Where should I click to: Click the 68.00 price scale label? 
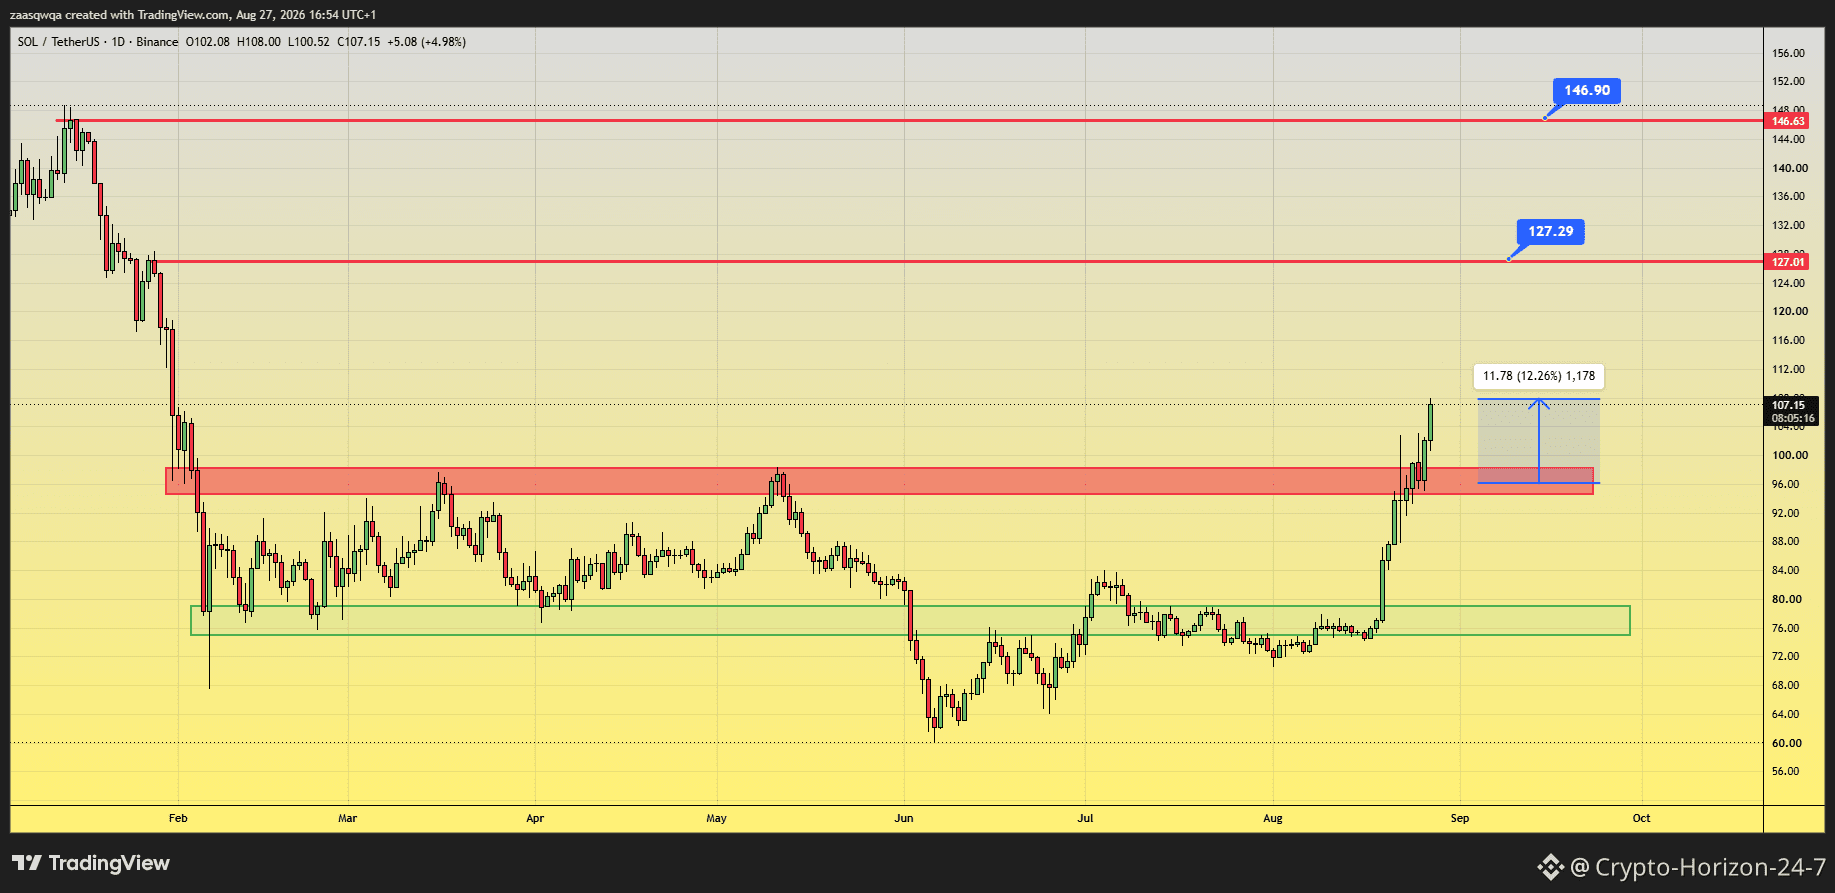pos(1786,685)
